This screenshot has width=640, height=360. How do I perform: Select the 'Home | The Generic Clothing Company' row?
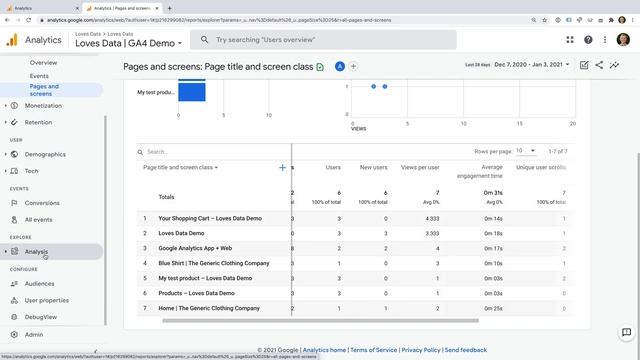click(355, 308)
